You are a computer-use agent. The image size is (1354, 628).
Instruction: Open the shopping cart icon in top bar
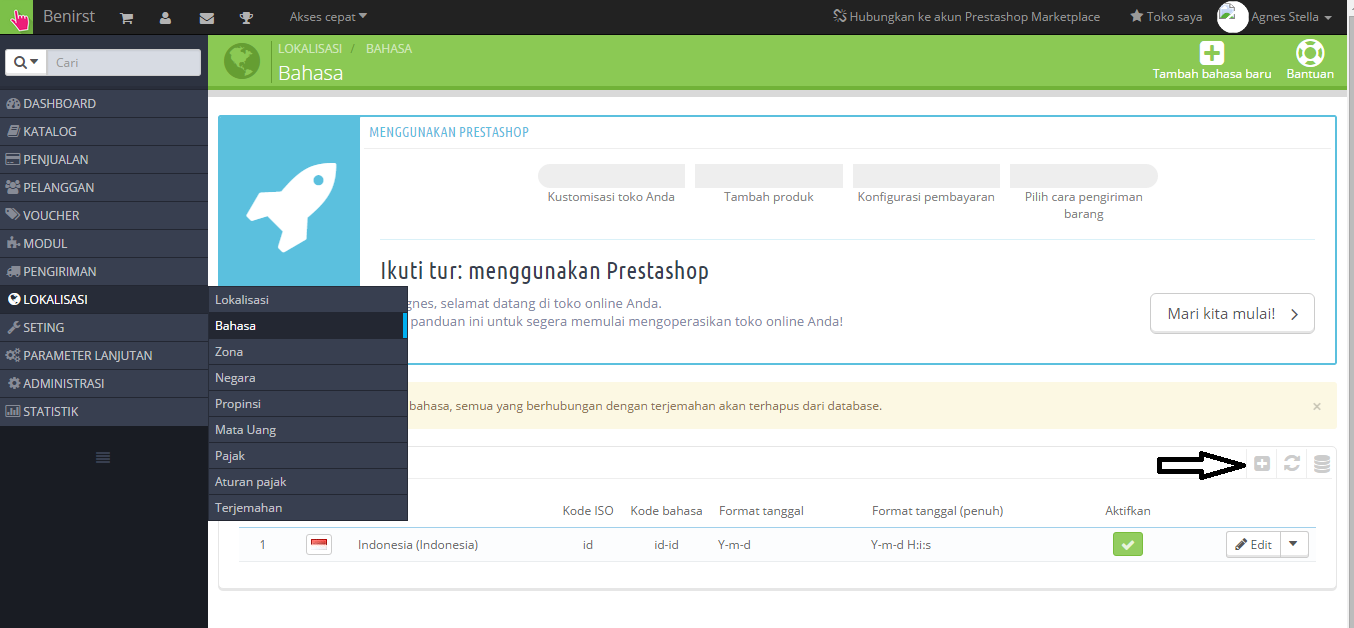[127, 17]
